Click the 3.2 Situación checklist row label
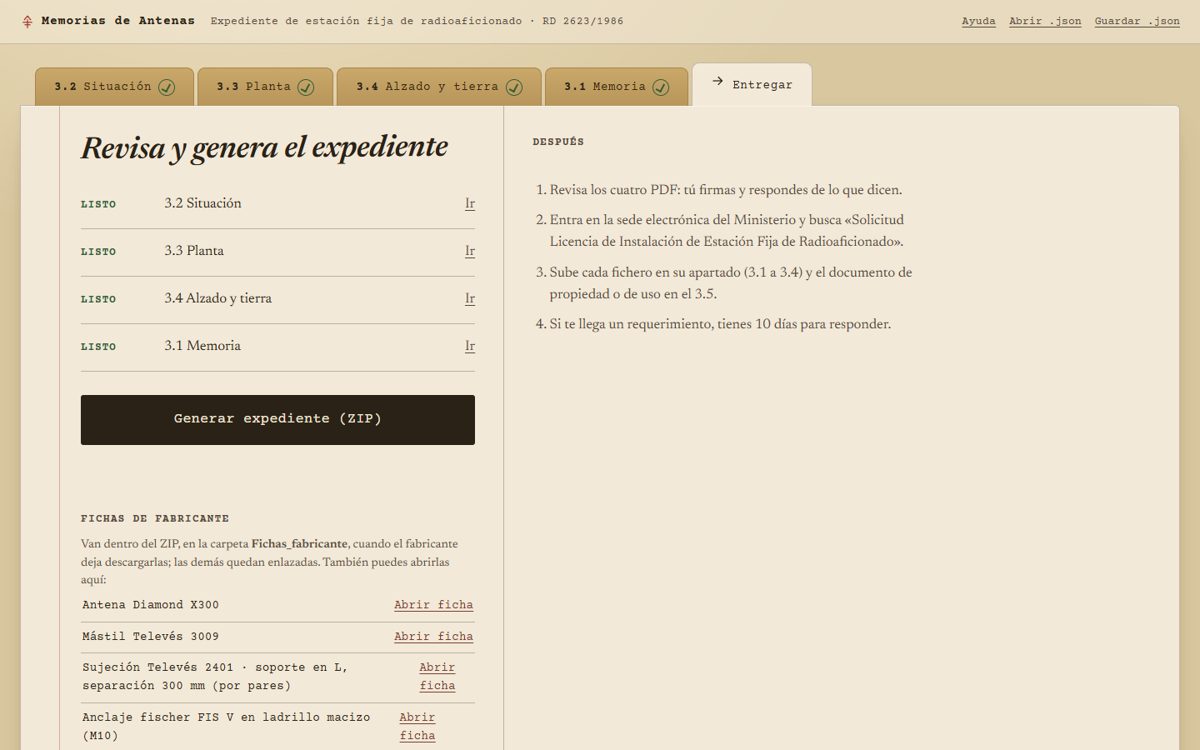Viewport: 1200px width, 750px height. 203,204
